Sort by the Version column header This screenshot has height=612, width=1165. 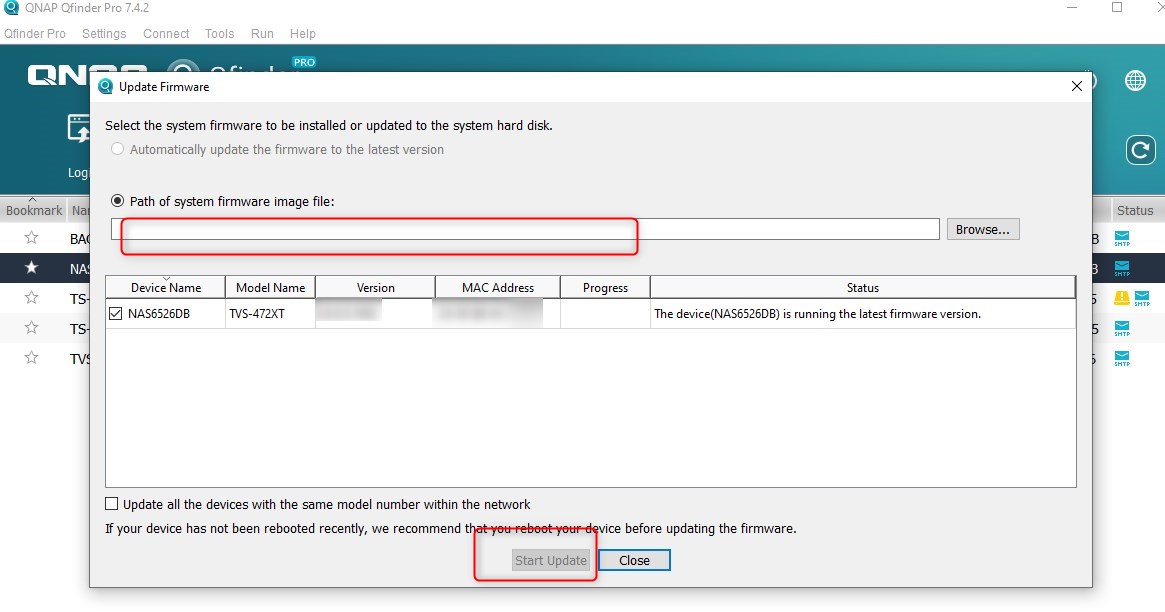click(x=375, y=287)
